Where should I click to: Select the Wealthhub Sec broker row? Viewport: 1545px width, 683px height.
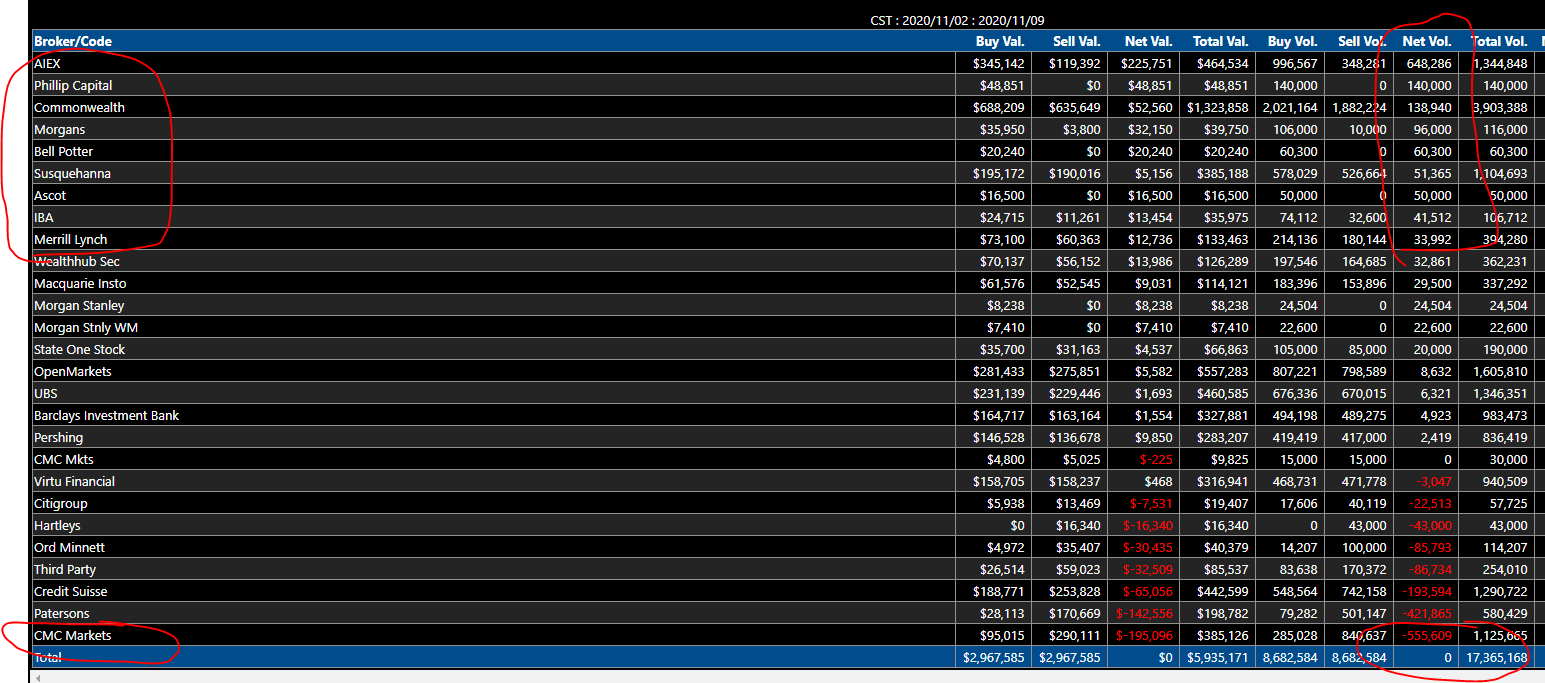tap(787, 261)
